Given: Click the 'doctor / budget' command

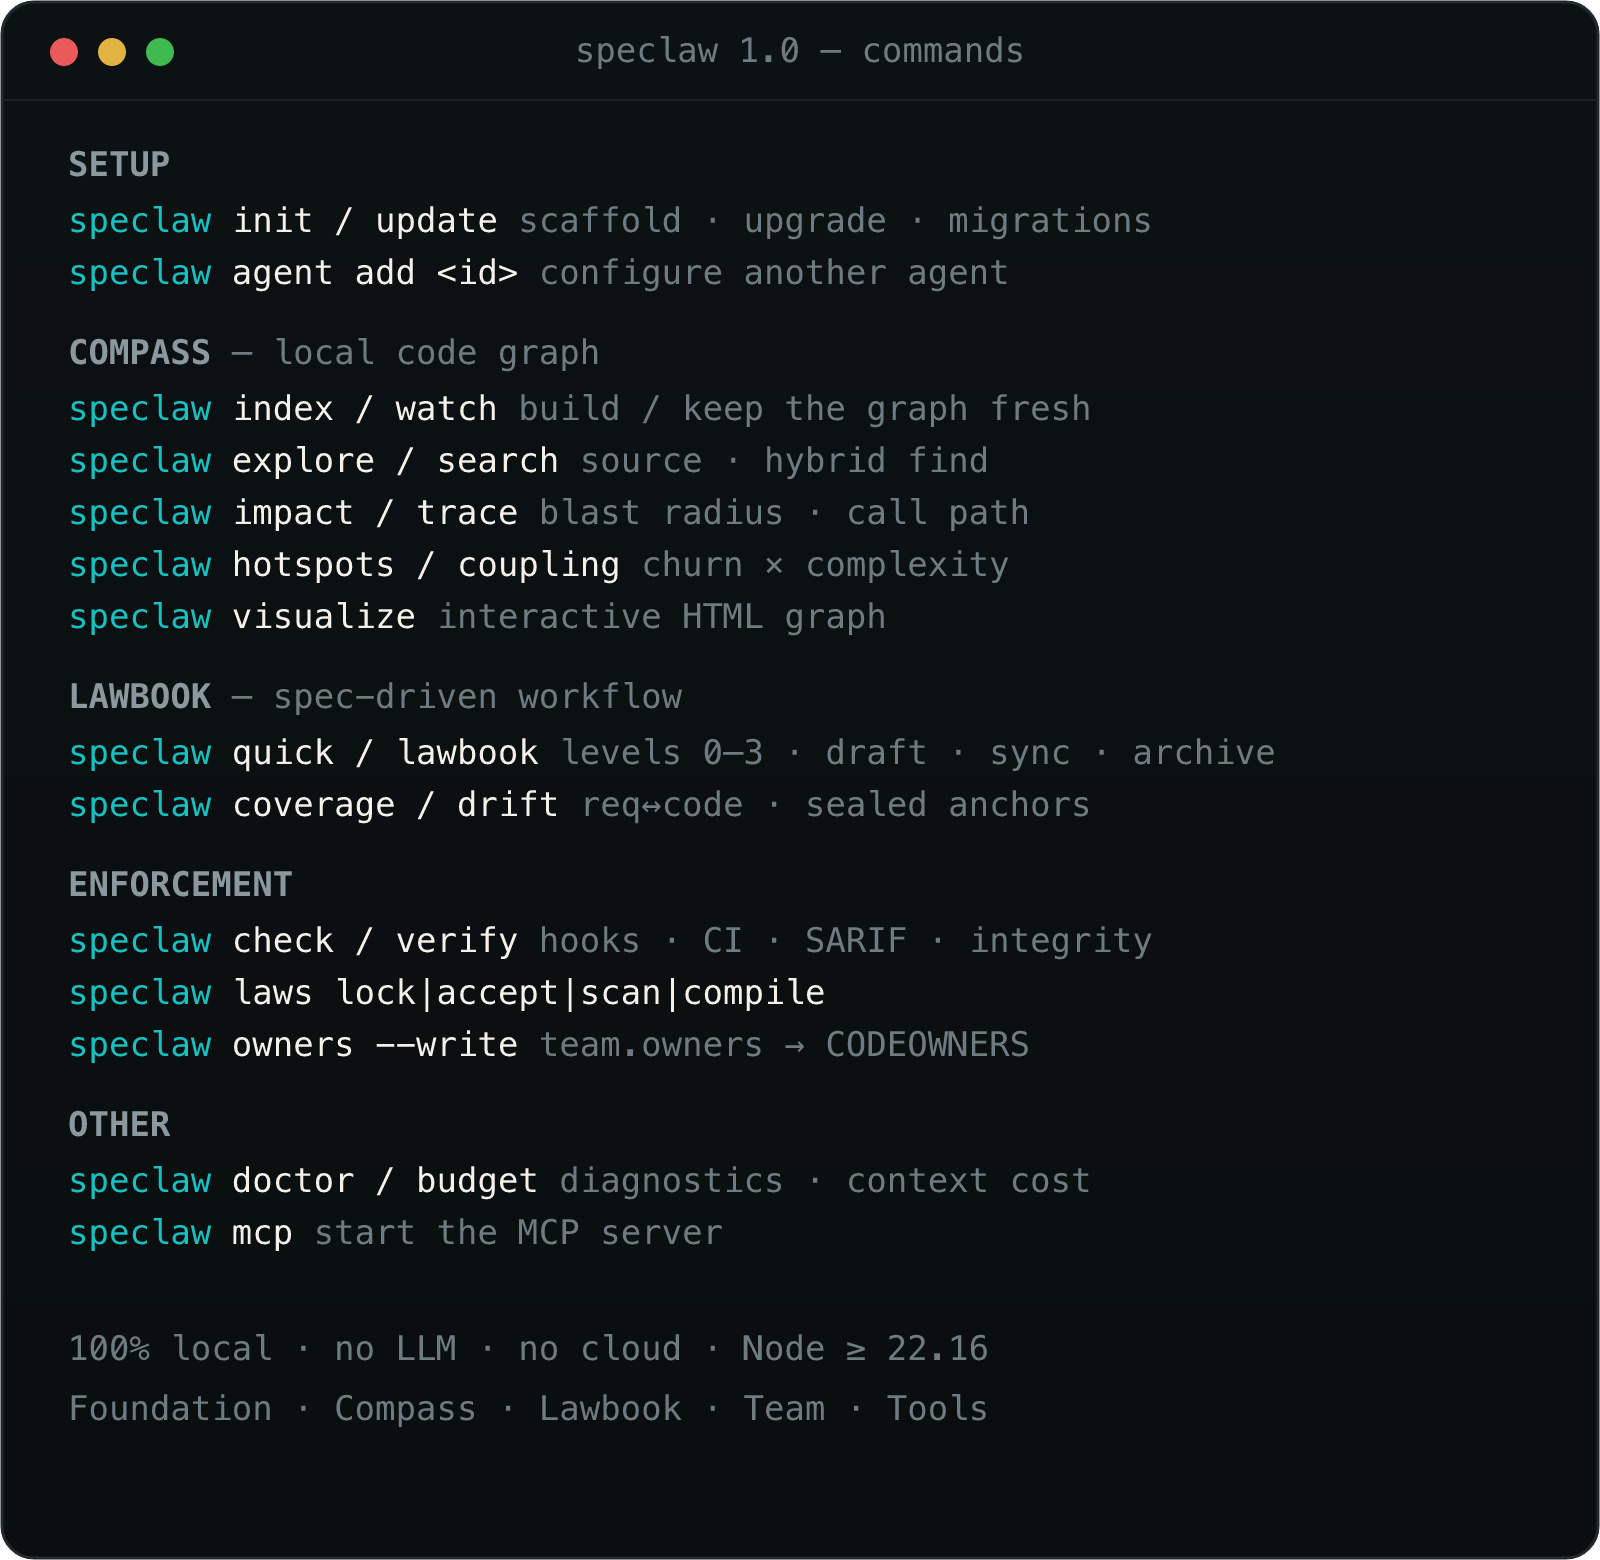Looking at the screenshot, I should pyautogui.click(x=385, y=1181).
